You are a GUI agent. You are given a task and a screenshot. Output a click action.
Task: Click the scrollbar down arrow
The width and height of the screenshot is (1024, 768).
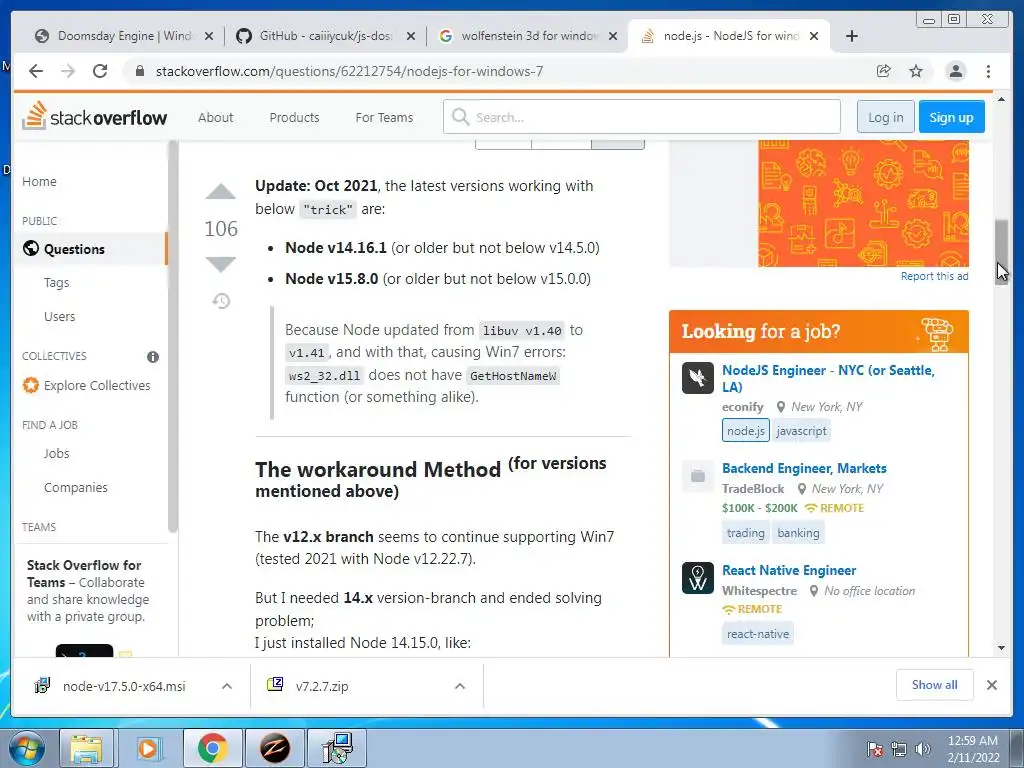(x=1001, y=648)
